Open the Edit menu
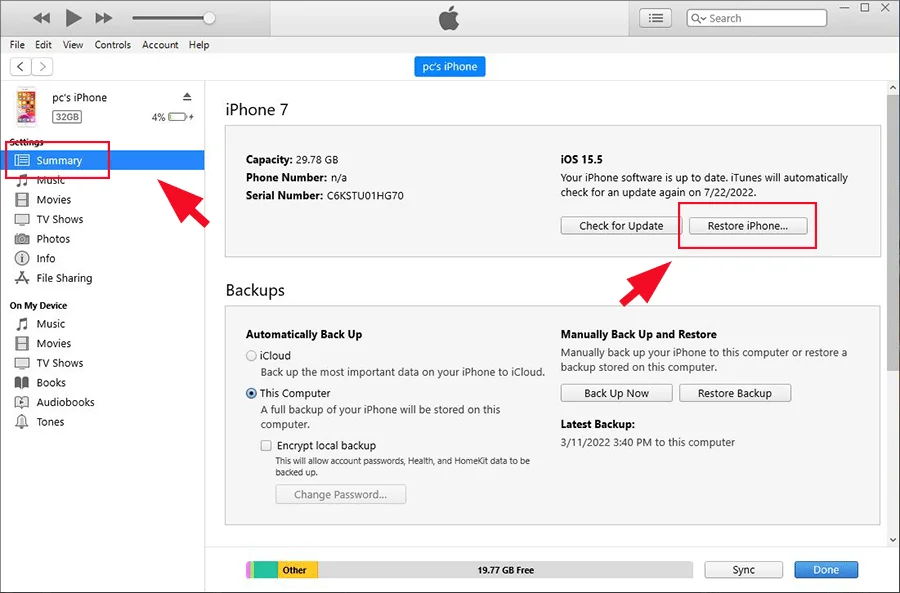 click(43, 45)
